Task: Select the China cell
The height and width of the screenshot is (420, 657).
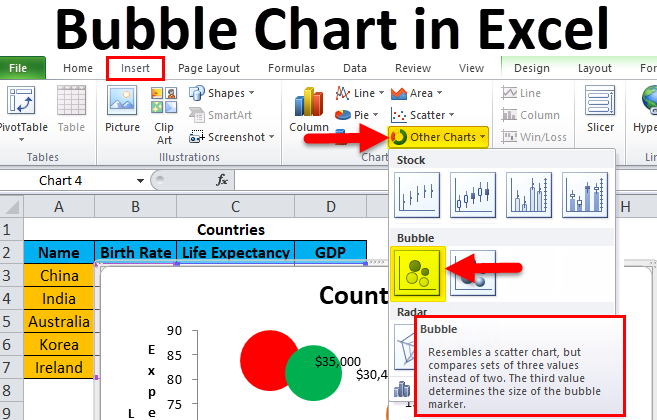Action: pos(59,275)
